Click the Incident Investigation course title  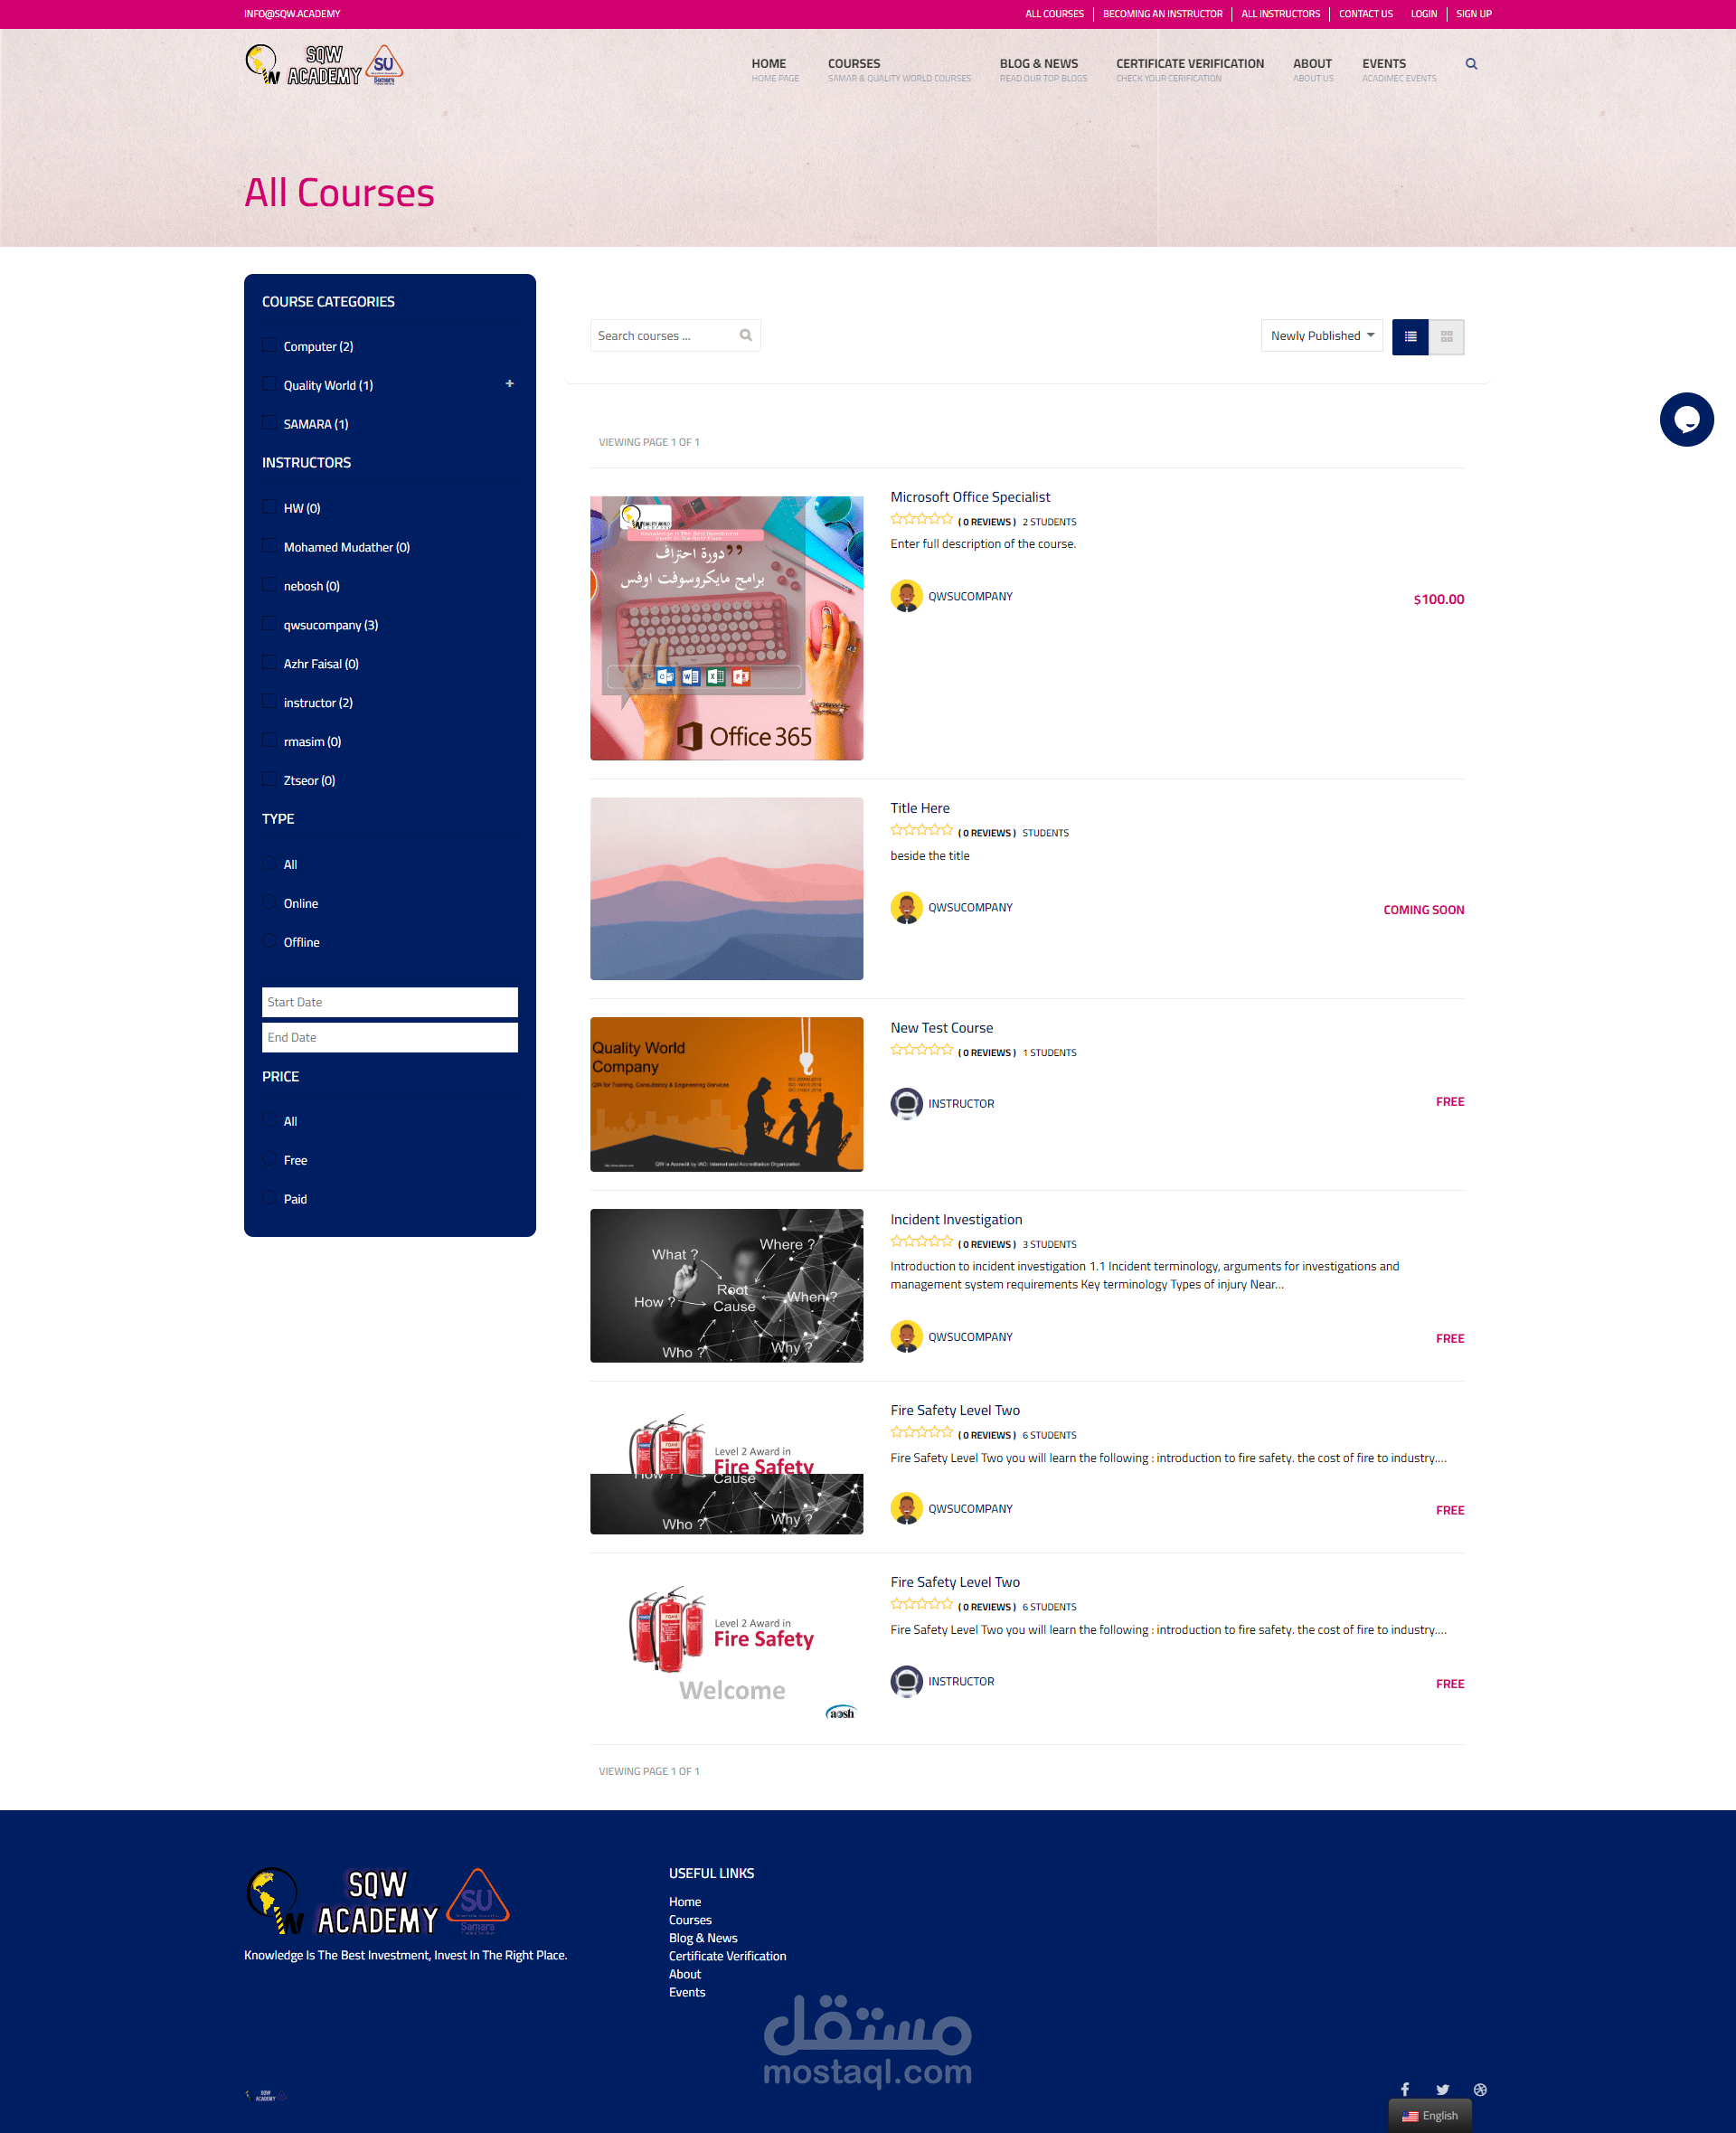[955, 1219]
